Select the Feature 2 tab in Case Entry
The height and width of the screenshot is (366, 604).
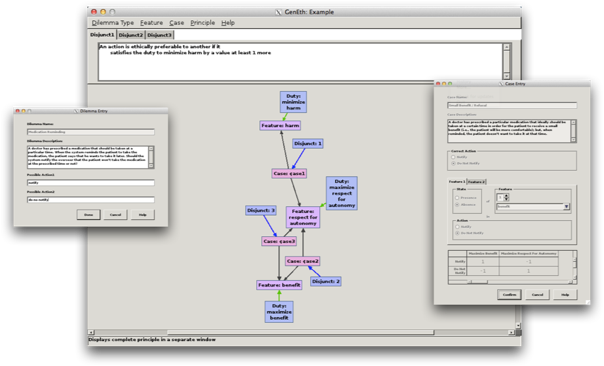tap(476, 181)
